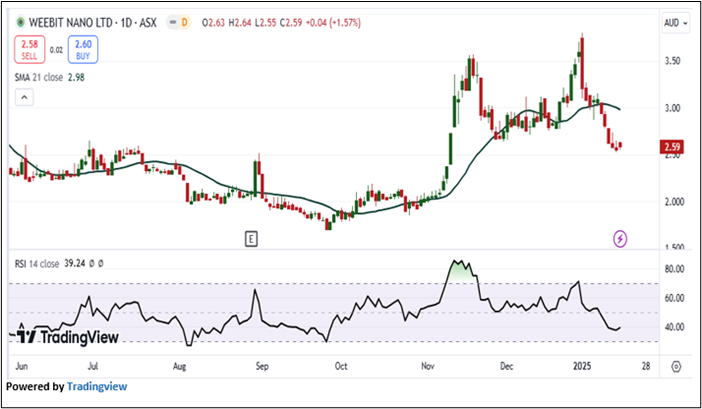Click the purple lightning event marker
The height and width of the screenshot is (409, 702).
pyautogui.click(x=620, y=239)
